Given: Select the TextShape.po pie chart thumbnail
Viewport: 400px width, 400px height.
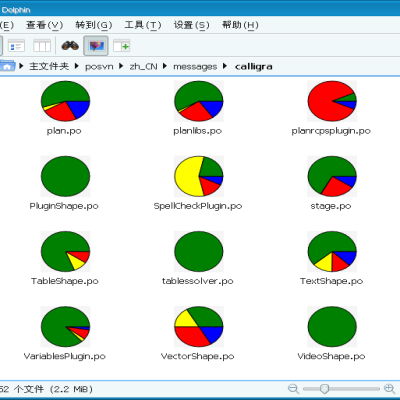Looking at the screenshot, I should click(332, 251).
